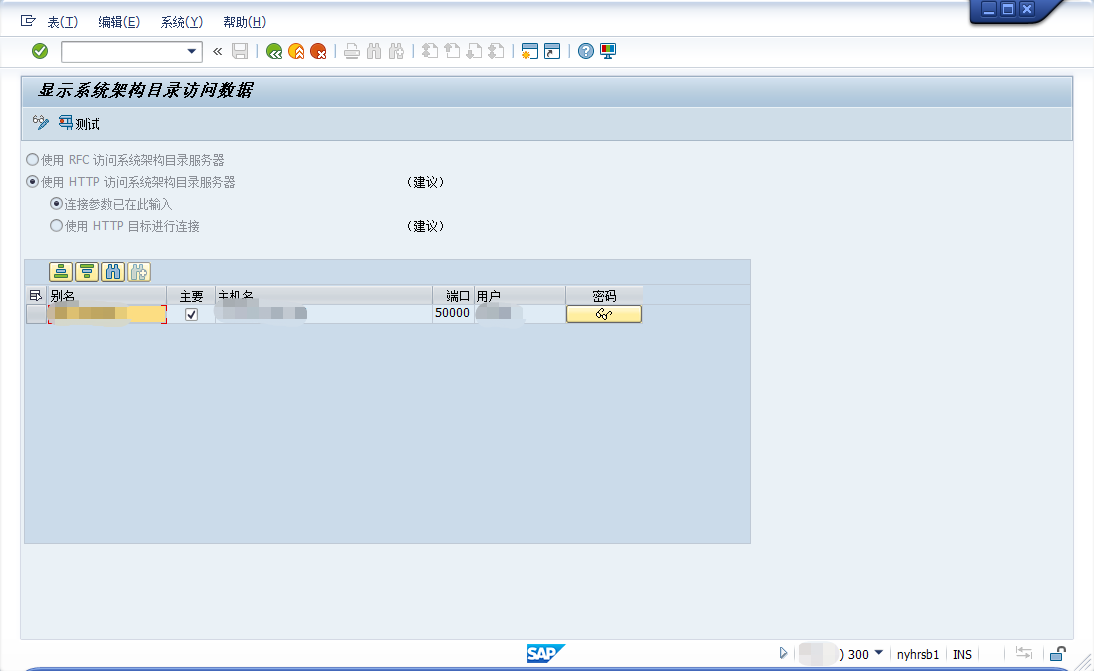Click the port value 50000 cell

(453, 313)
